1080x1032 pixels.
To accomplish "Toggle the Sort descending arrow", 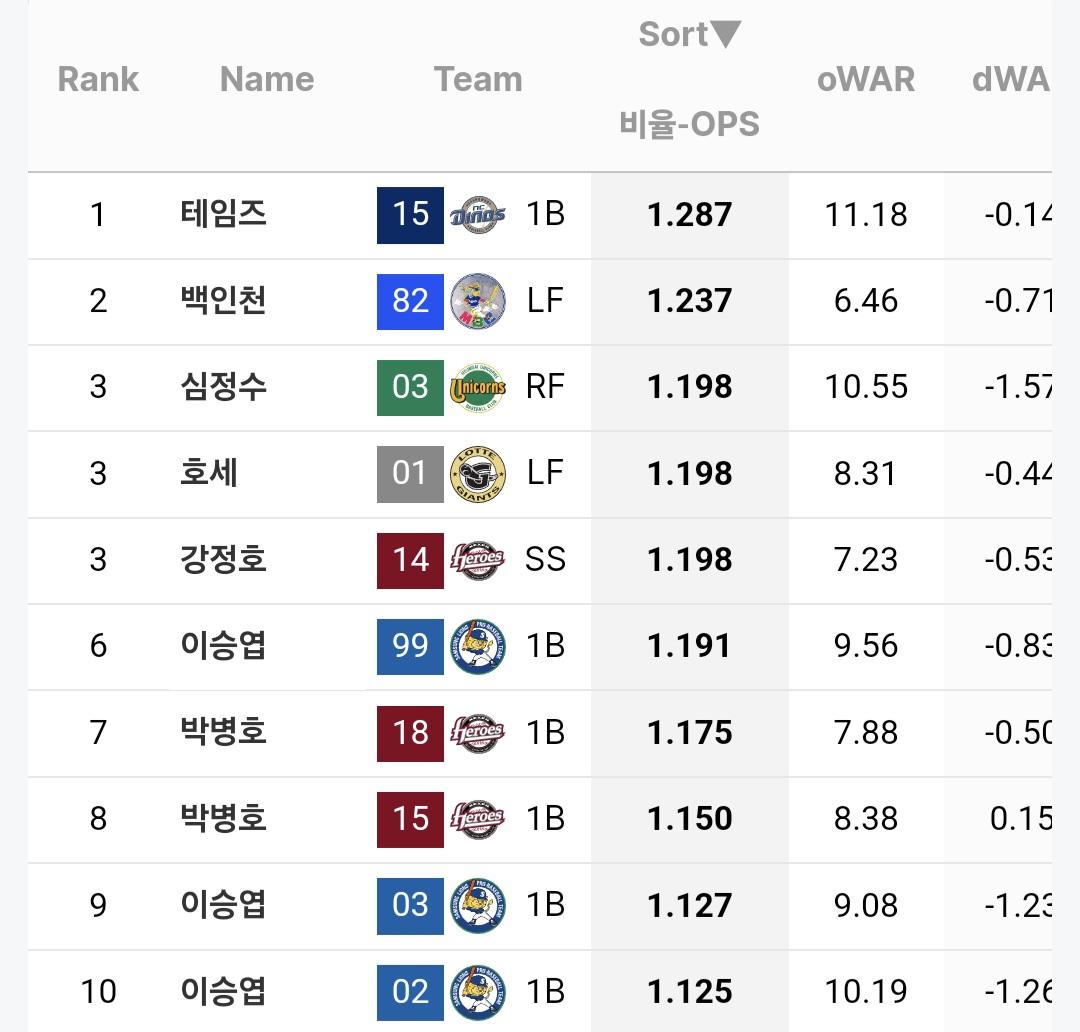I will [725, 35].
